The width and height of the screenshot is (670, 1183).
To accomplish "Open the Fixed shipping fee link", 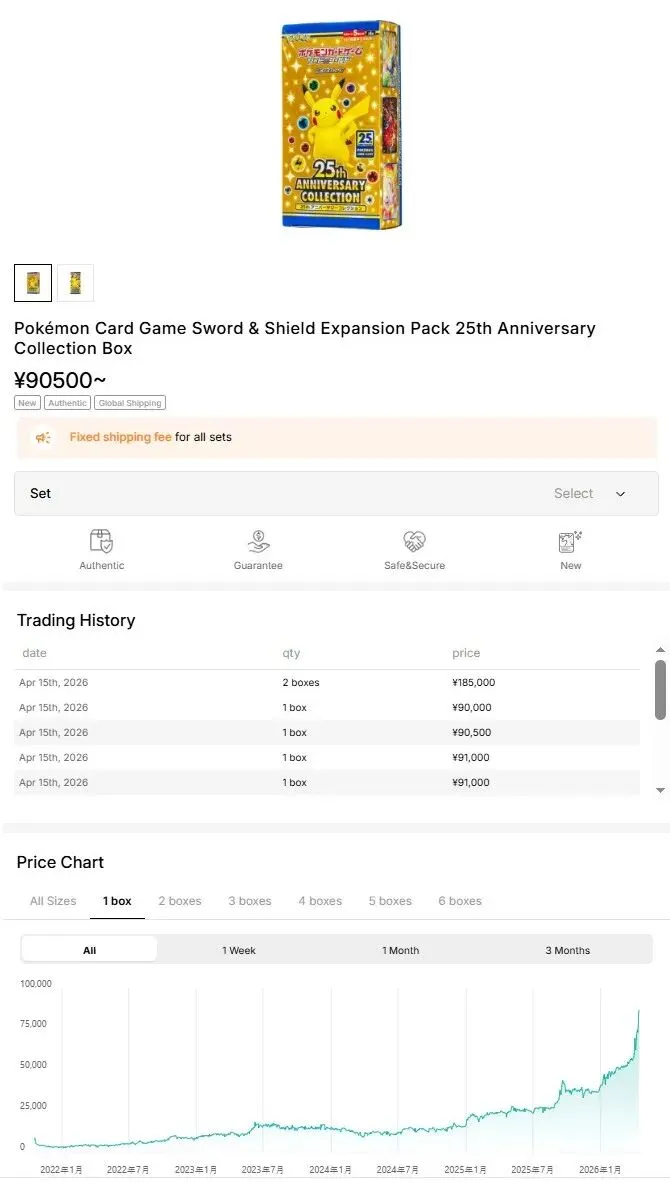I will (120, 437).
